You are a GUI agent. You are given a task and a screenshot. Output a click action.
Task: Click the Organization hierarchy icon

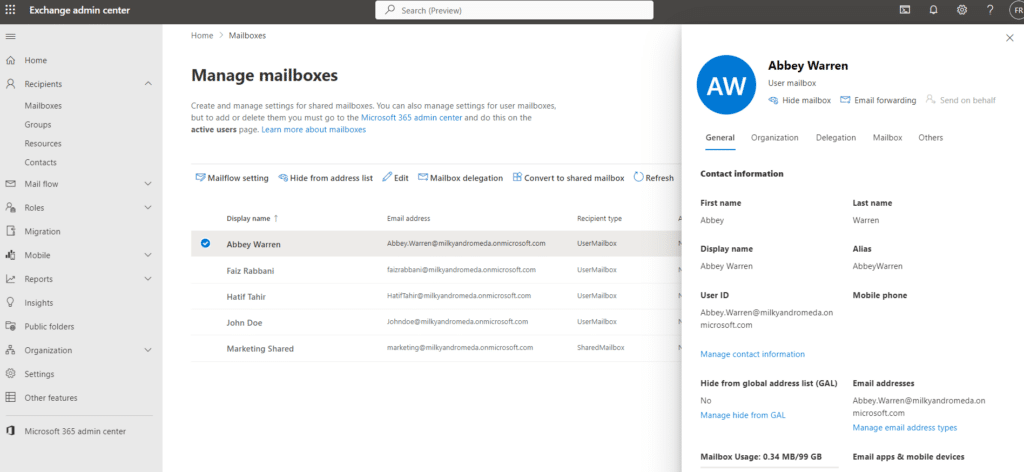coord(10,350)
